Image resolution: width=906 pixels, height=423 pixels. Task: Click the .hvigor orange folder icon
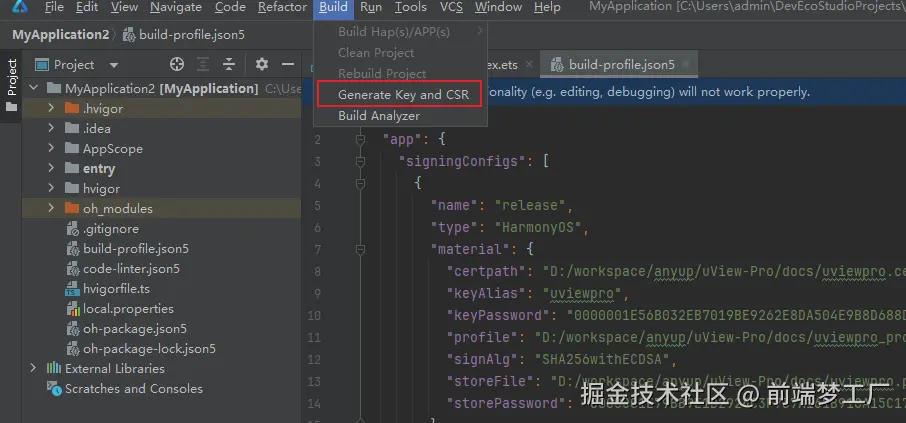click(72, 108)
